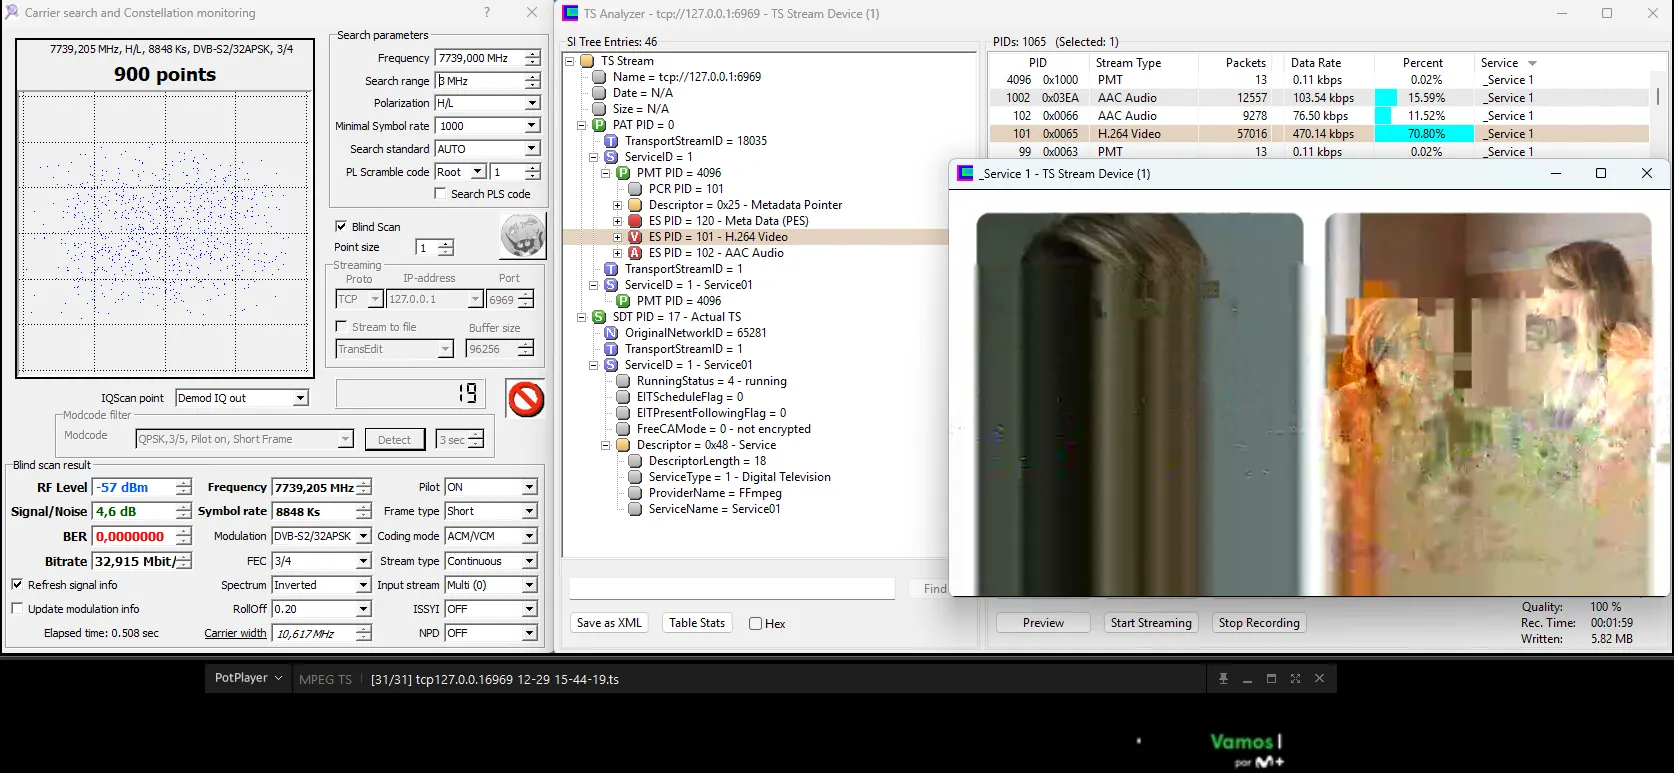
Task: Toggle the Hex checkbox
Action: point(755,624)
